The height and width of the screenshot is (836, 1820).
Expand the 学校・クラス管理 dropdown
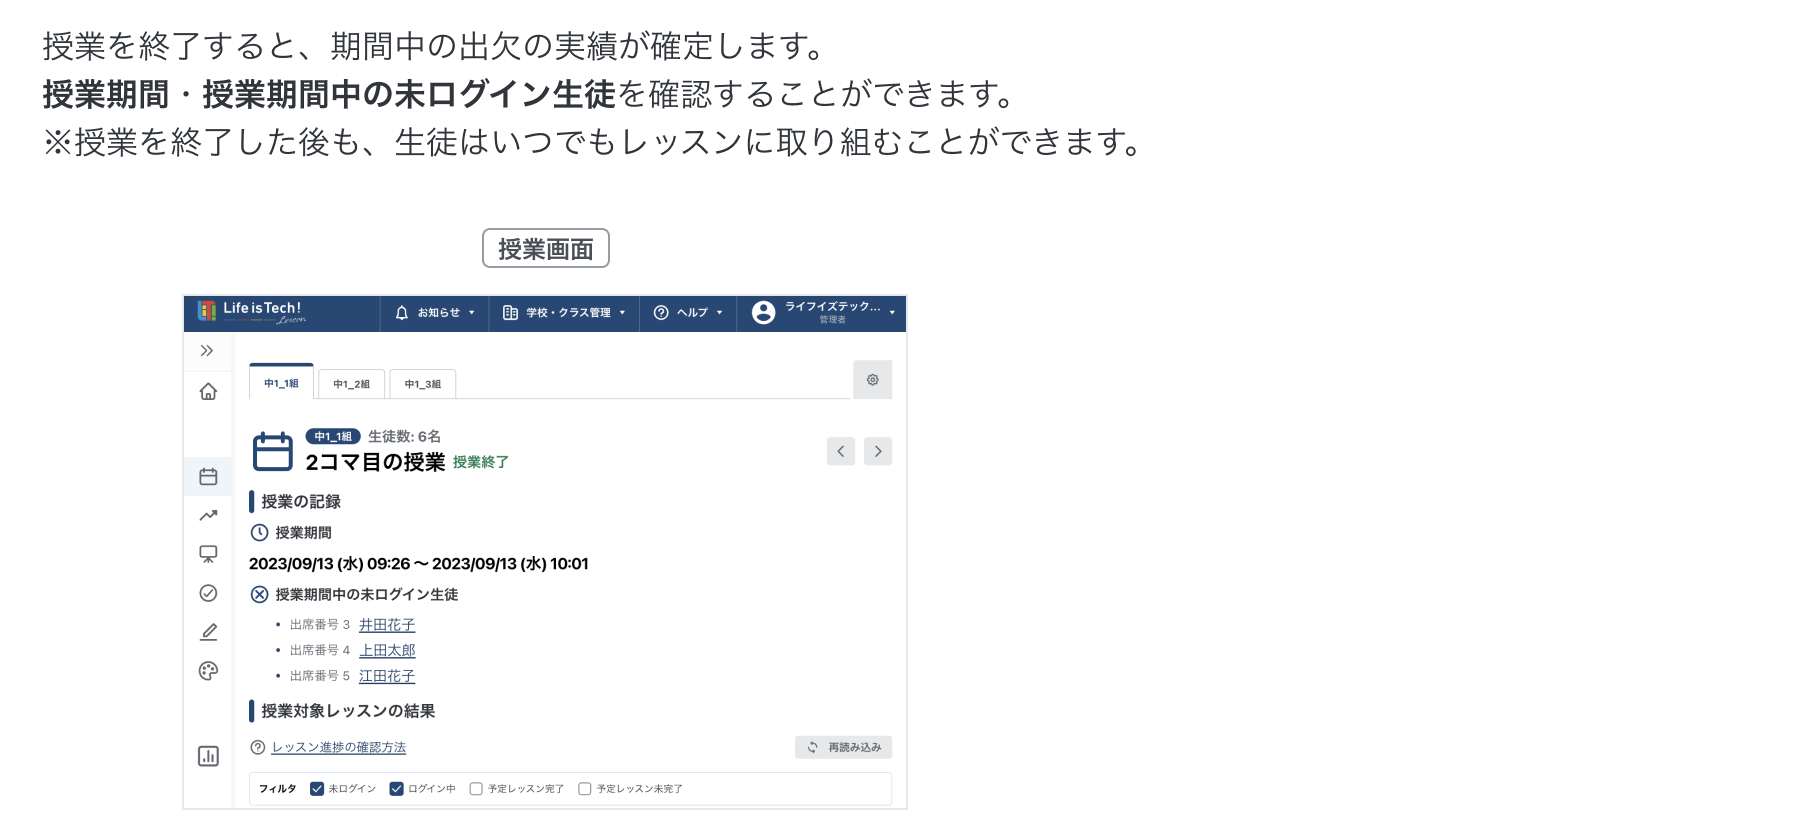tap(565, 313)
